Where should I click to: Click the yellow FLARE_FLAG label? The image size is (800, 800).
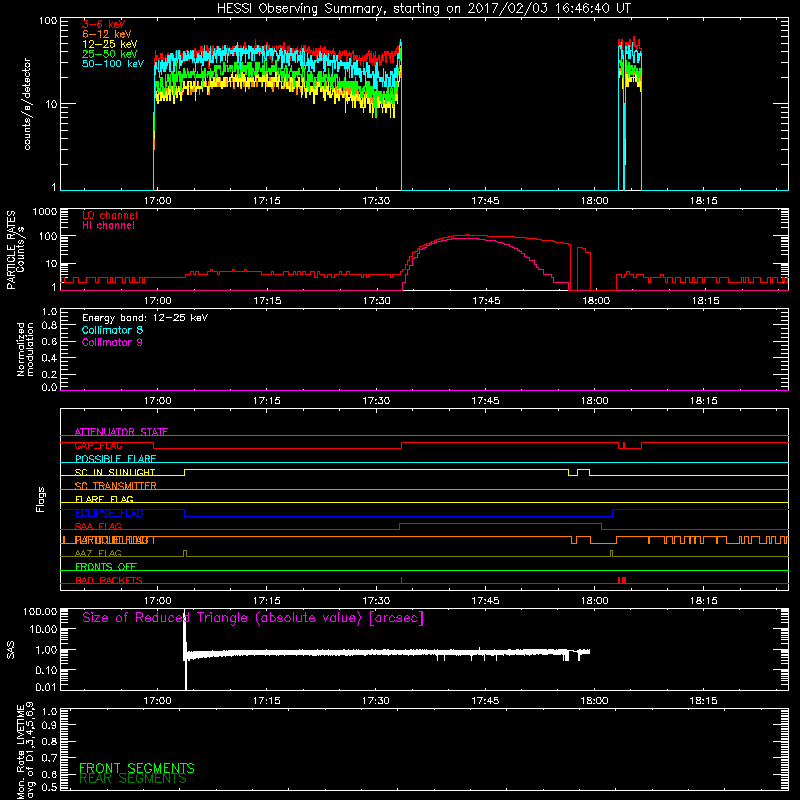coord(104,499)
